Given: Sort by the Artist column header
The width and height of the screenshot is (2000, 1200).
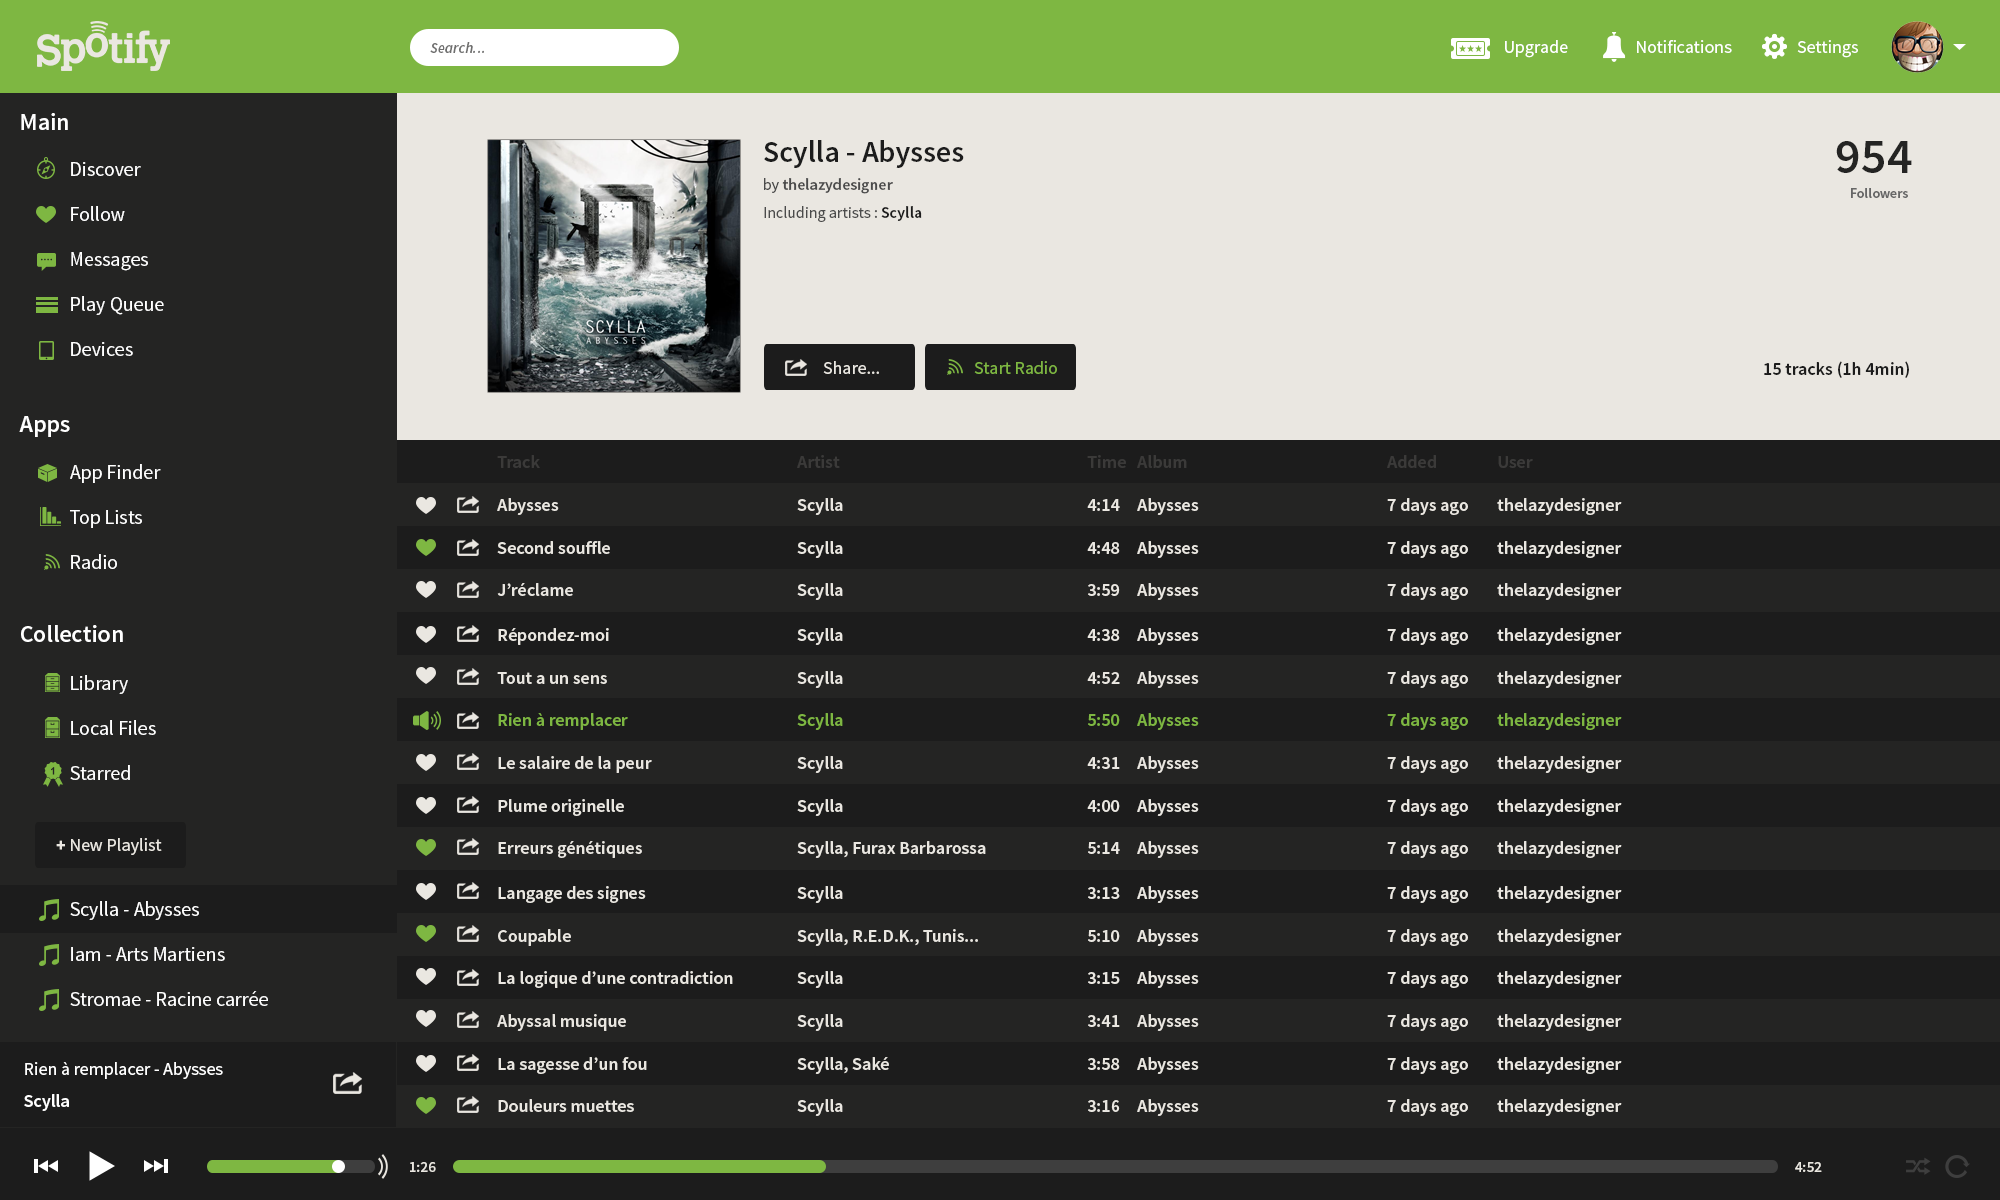Looking at the screenshot, I should [x=818, y=462].
